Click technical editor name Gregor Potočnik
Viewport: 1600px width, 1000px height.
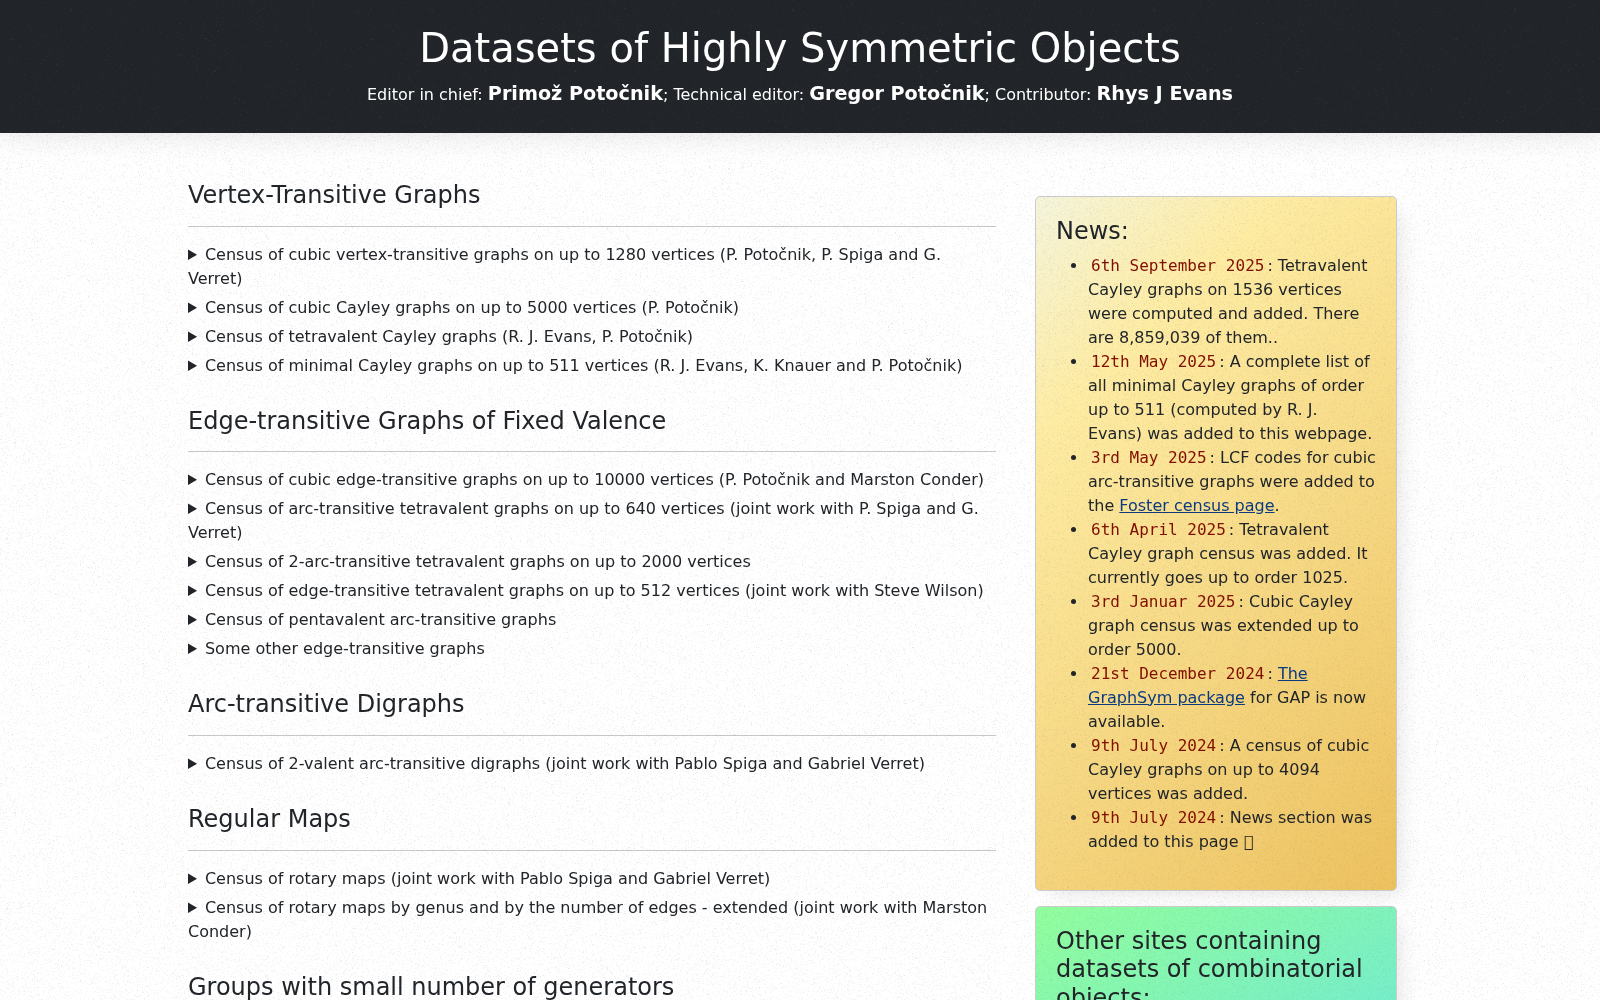[897, 93]
